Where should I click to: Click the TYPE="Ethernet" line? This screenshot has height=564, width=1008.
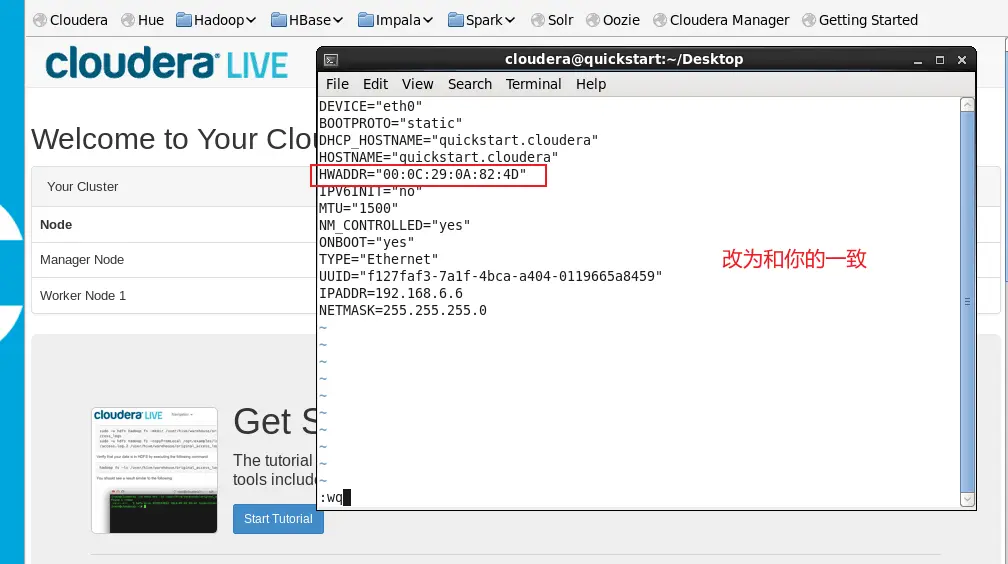(x=379, y=259)
